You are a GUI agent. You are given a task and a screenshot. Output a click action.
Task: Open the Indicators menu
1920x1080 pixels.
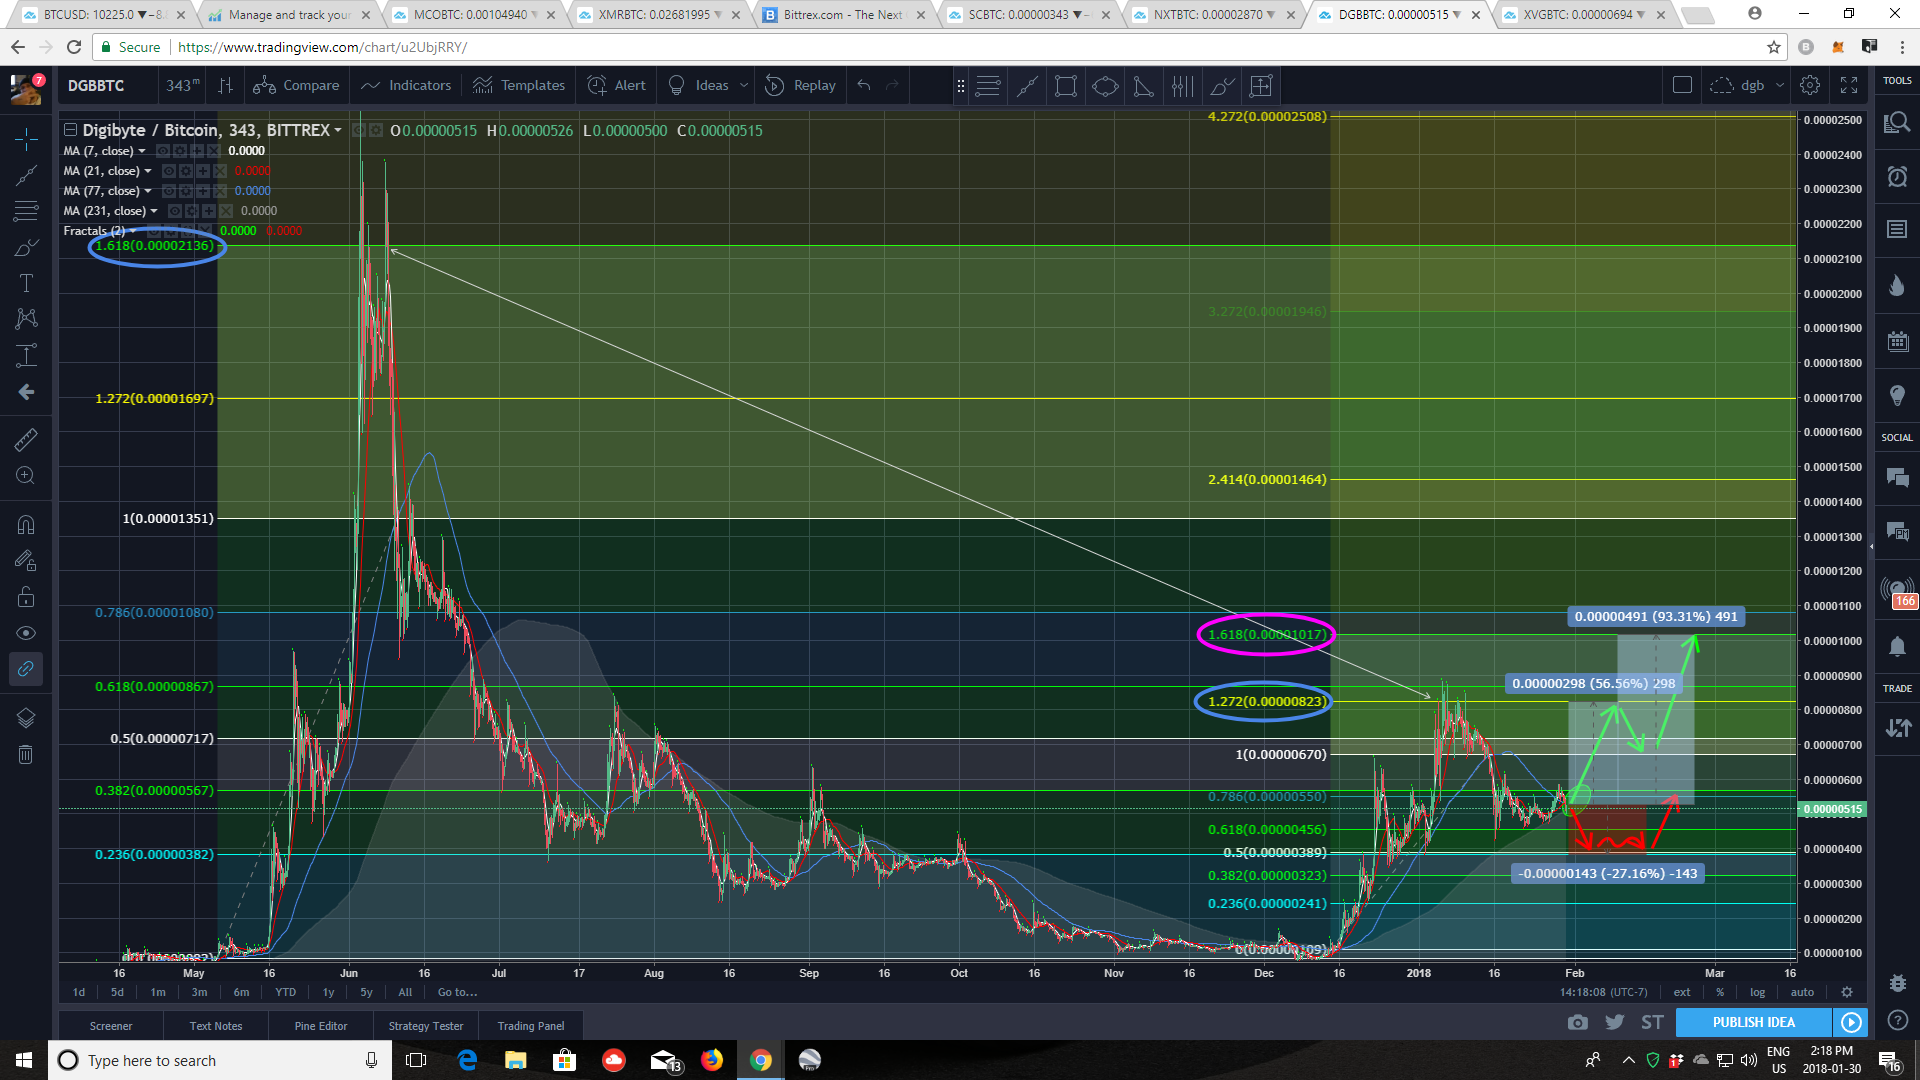406,86
